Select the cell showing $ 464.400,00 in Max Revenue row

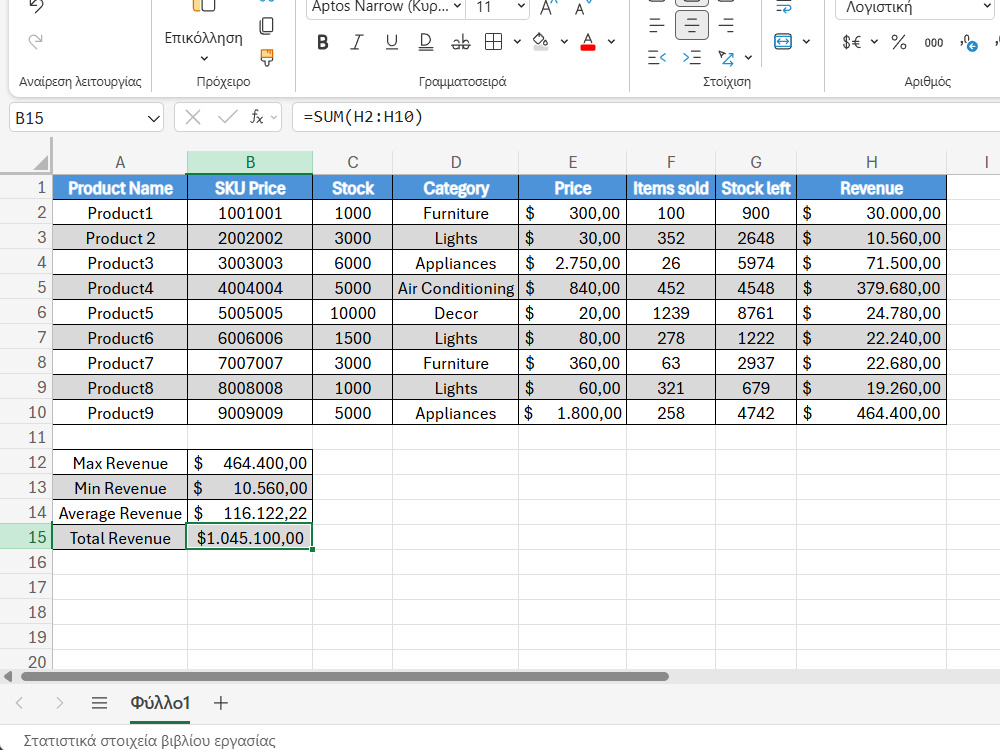(x=250, y=463)
